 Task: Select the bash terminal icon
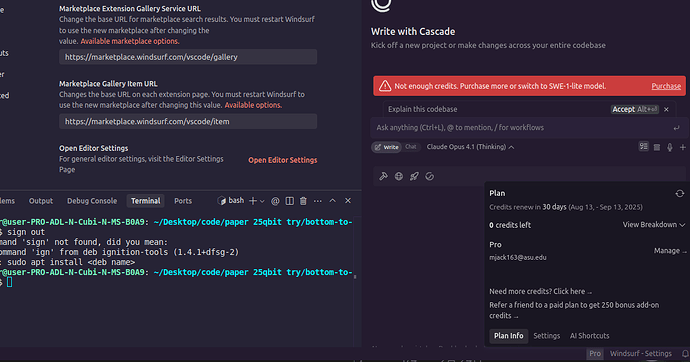(222, 201)
